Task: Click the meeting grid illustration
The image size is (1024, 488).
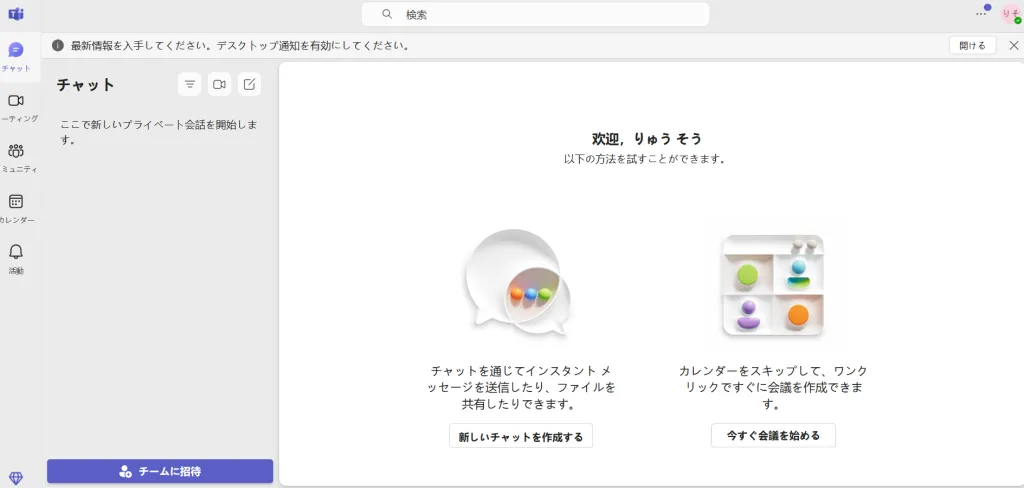Action: [x=773, y=285]
